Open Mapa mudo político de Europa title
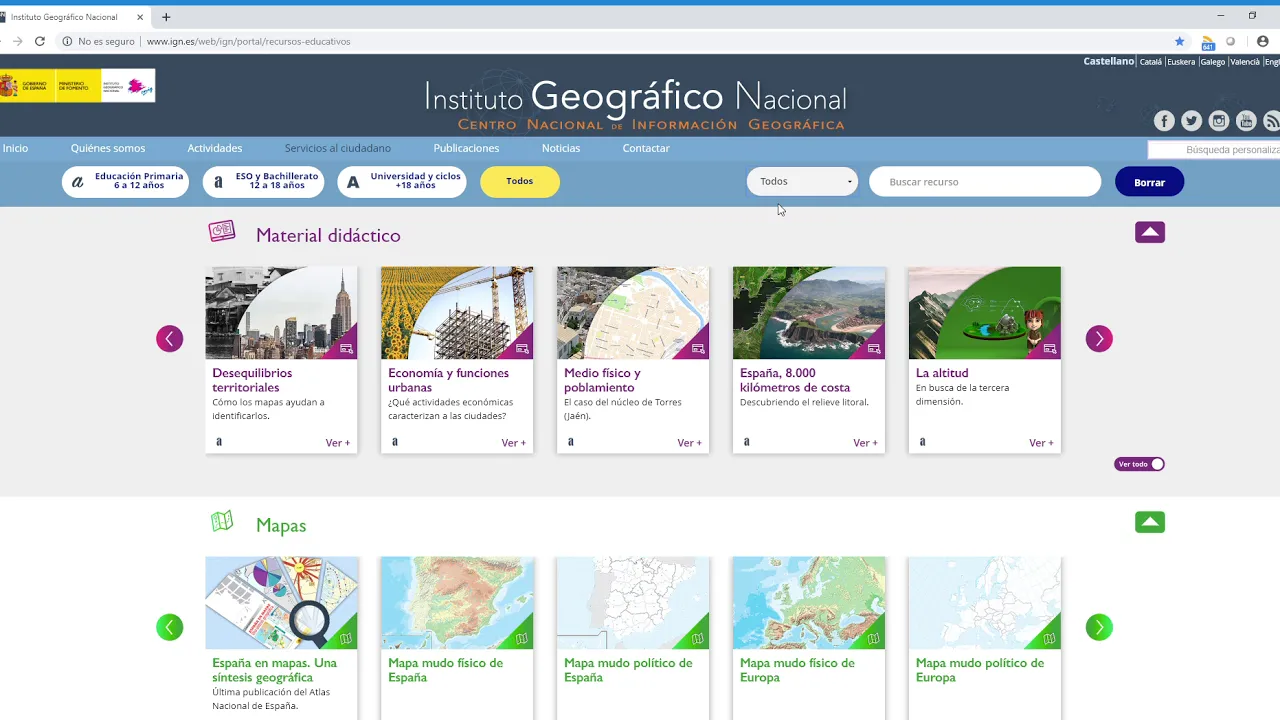Image resolution: width=1280 pixels, height=720 pixels. (980, 670)
